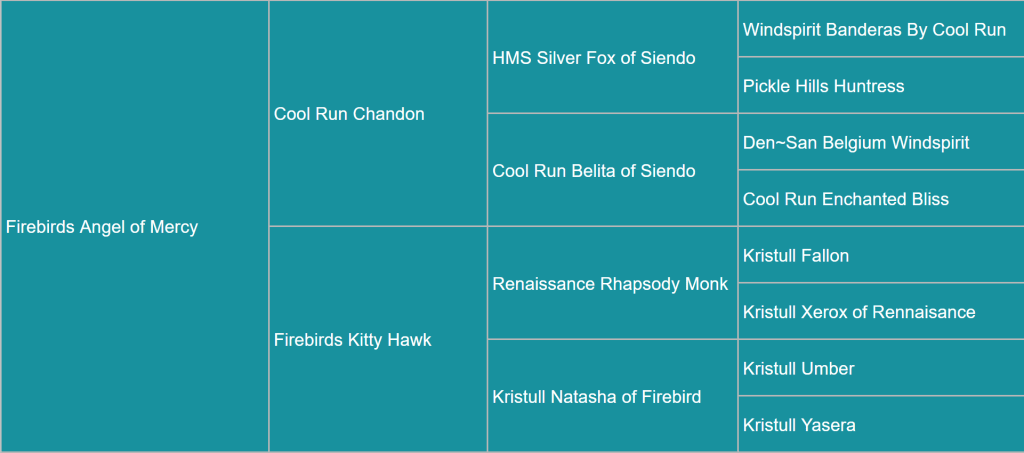The image size is (1024, 453).
Task: Select the dam of Firebirds Angel of Mercy
Action: (x=353, y=340)
